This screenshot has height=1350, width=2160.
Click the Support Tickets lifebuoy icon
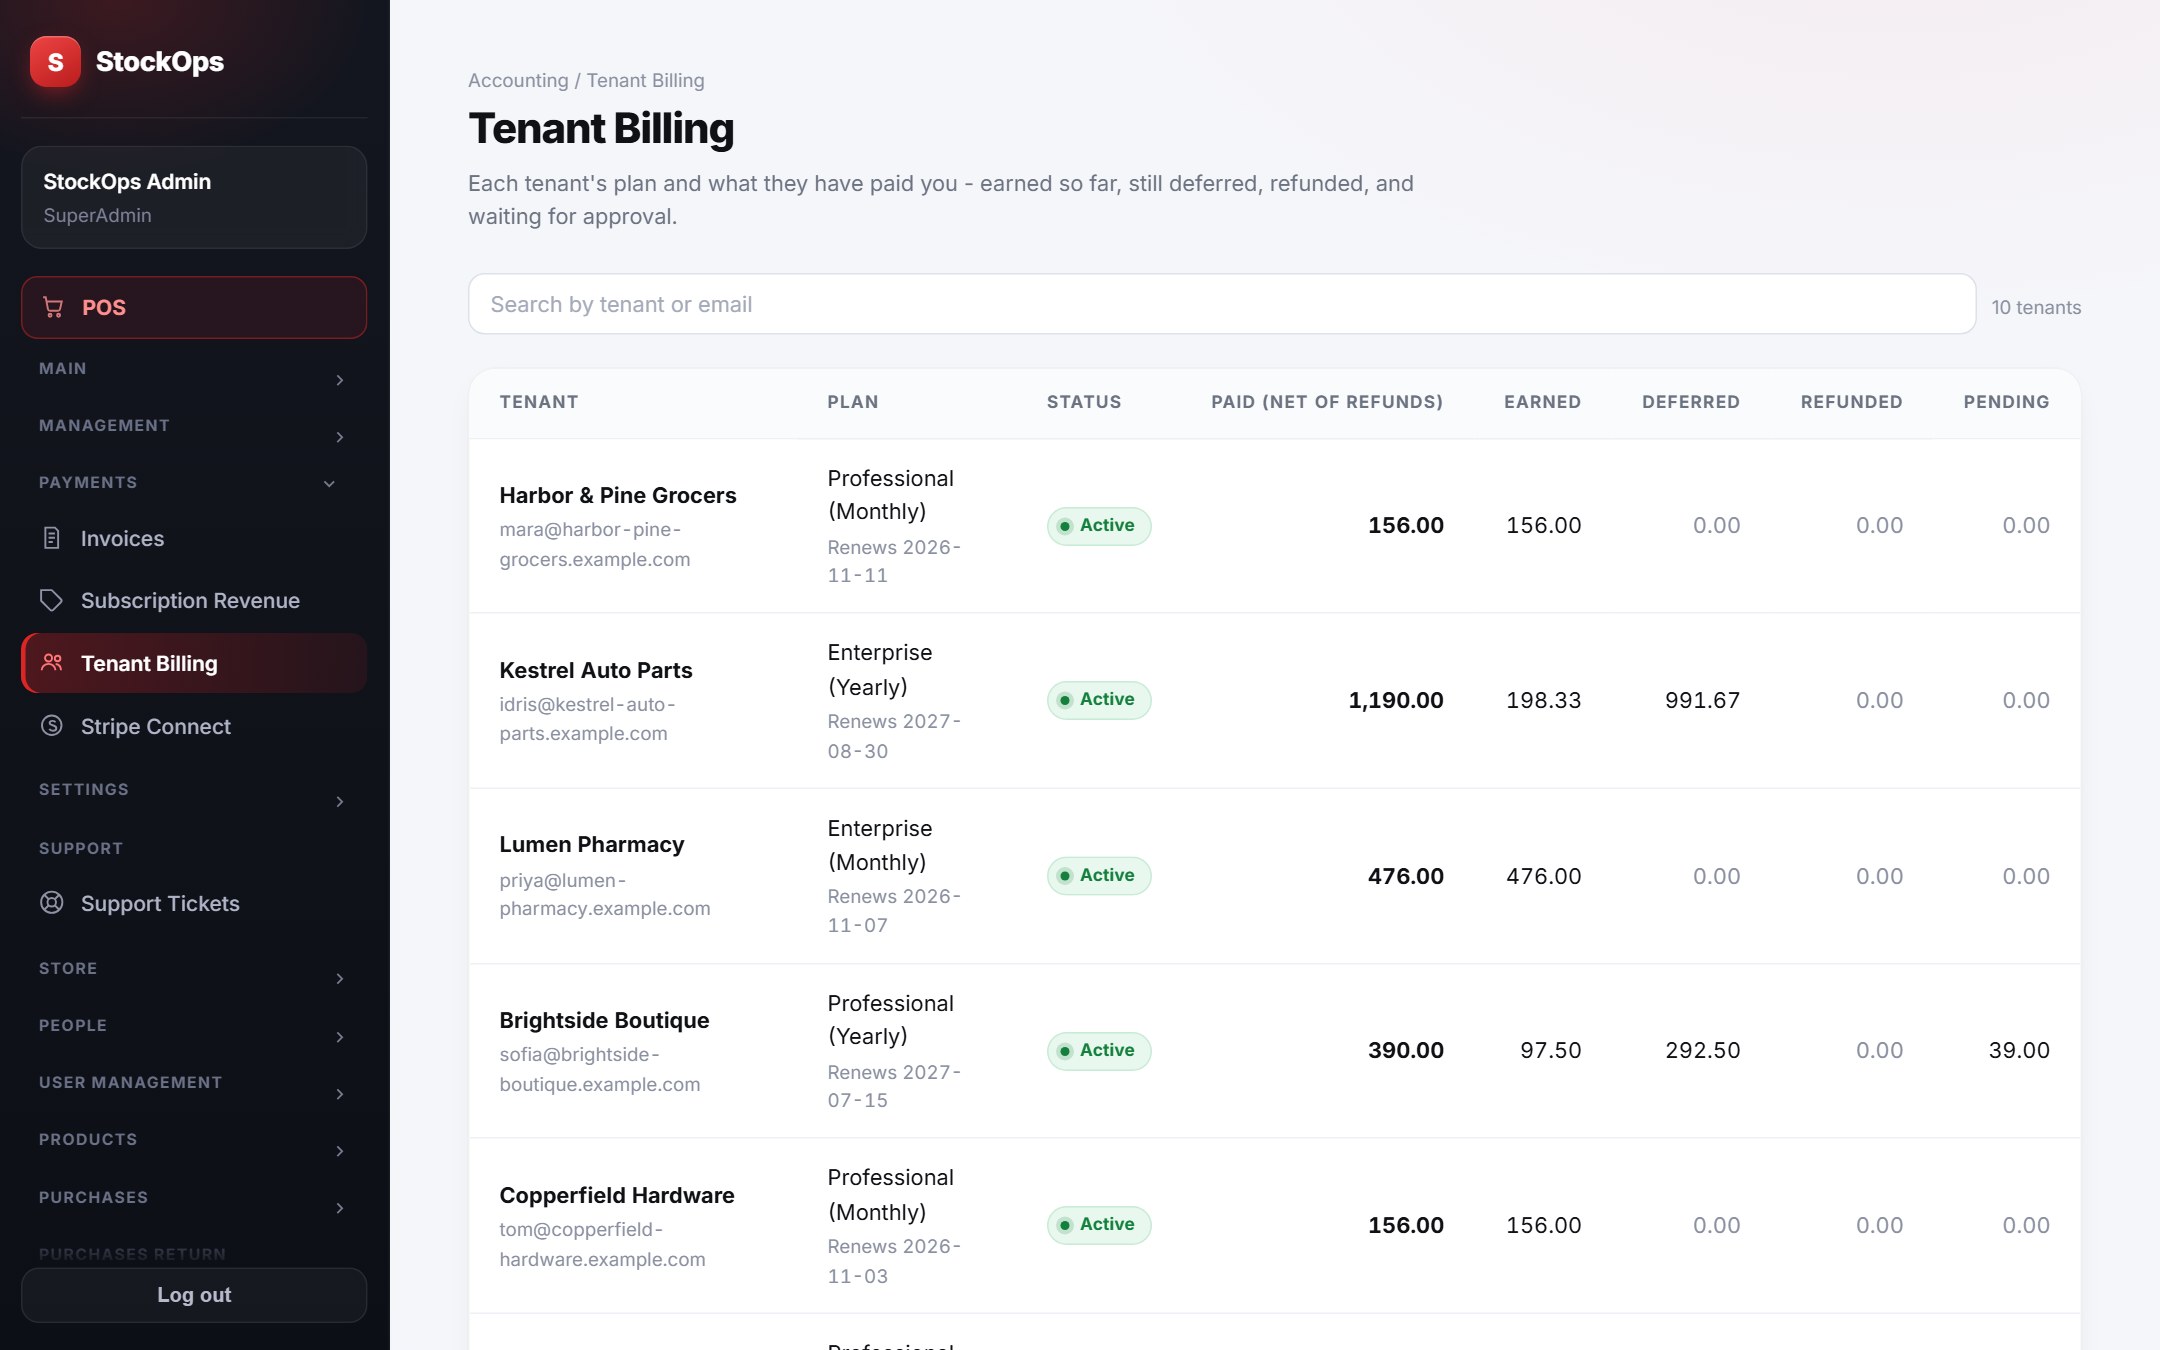(52, 903)
